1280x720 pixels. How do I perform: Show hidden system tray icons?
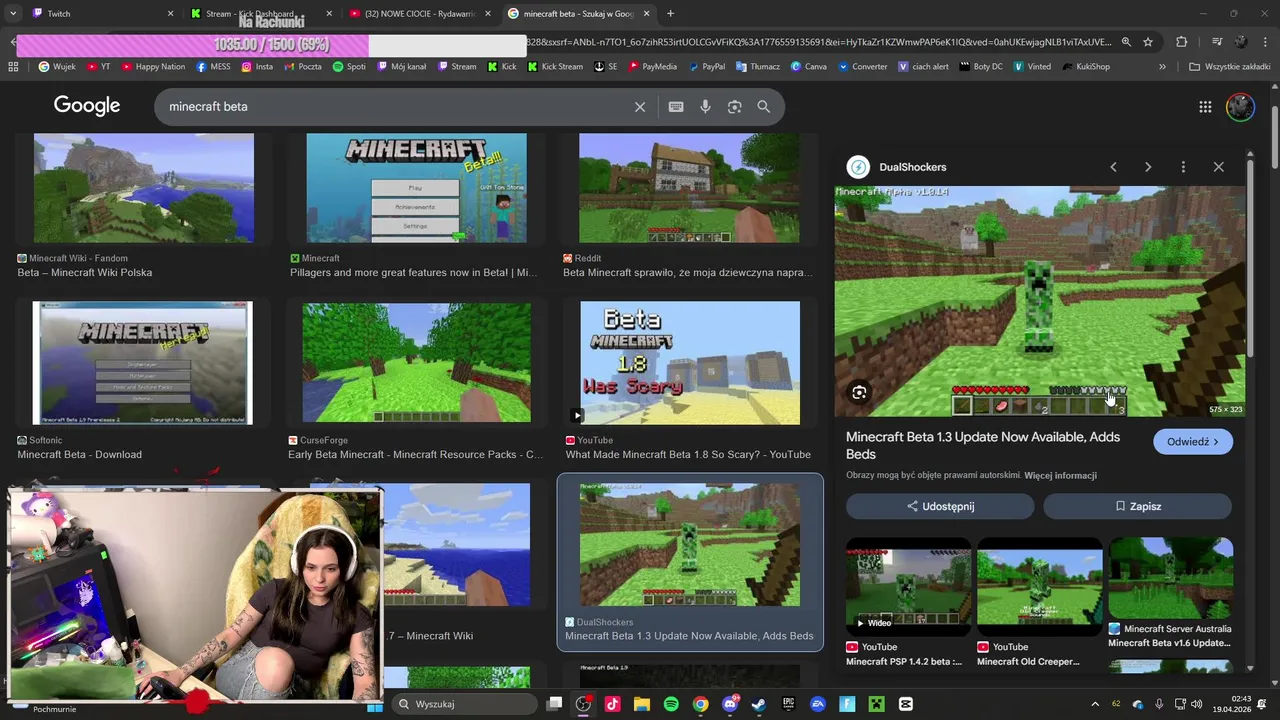pyautogui.click(x=1095, y=705)
